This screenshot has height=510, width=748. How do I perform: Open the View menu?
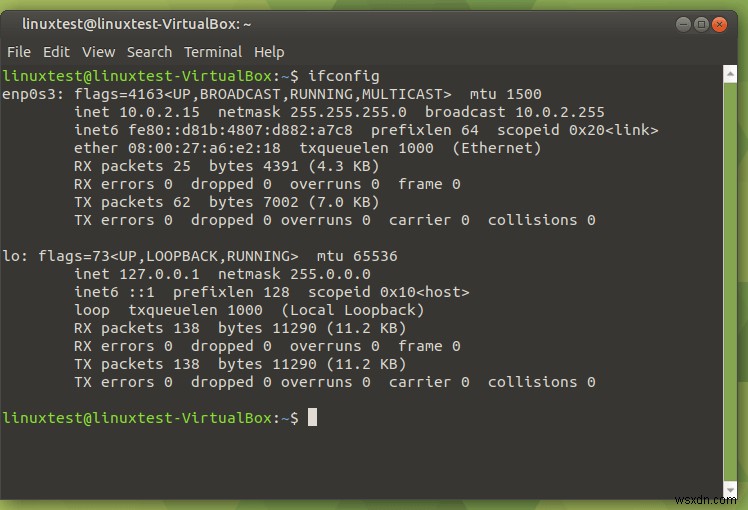pyautogui.click(x=98, y=52)
